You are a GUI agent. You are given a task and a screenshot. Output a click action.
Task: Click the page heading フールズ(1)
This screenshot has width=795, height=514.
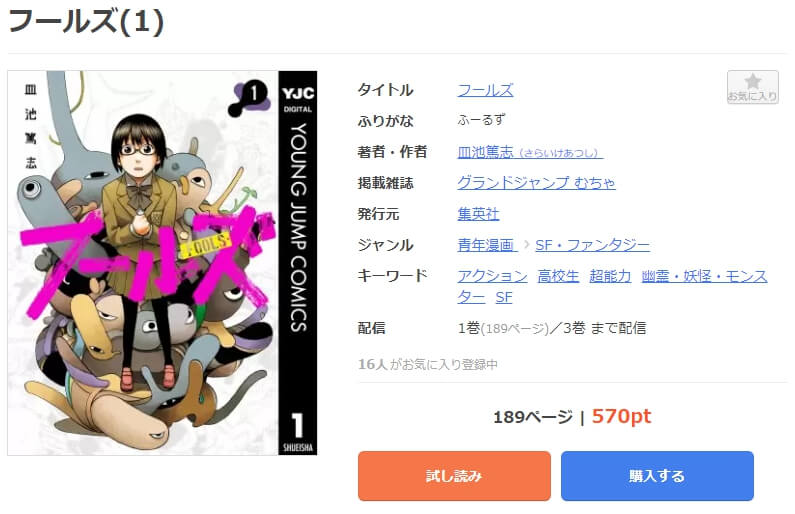click(86, 22)
